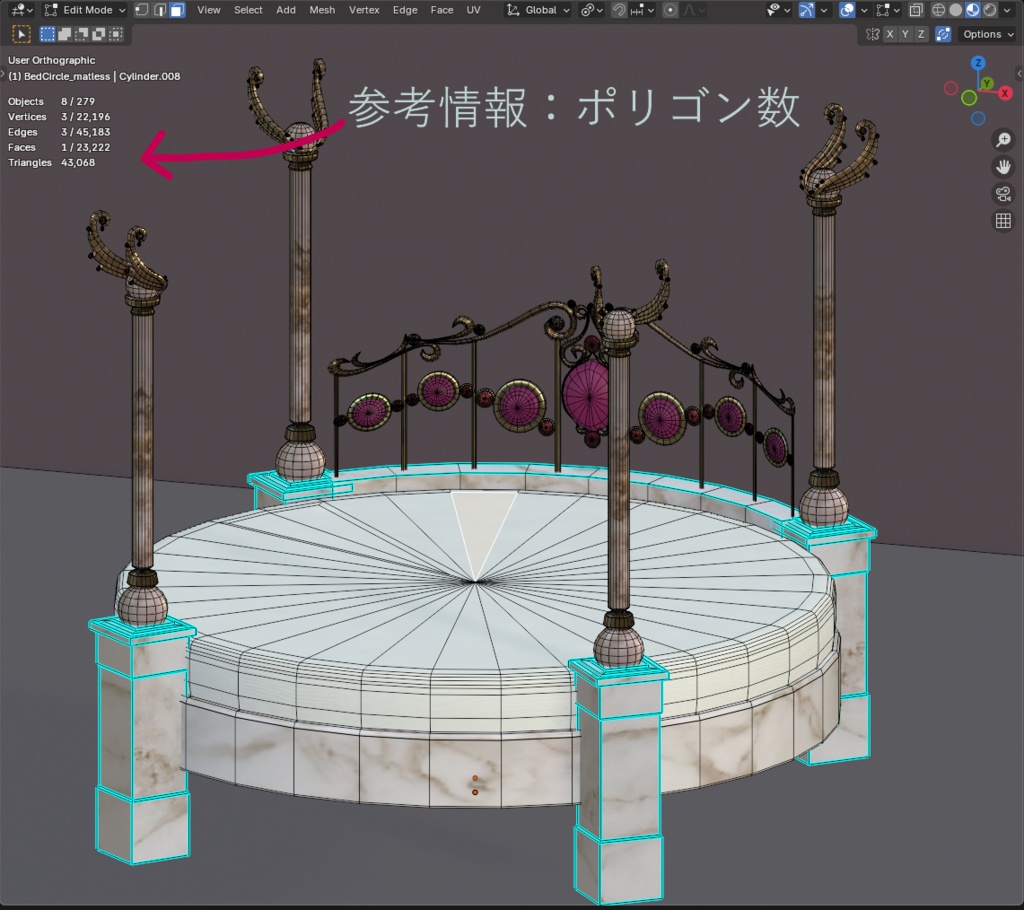Toggle the Y mirror axis button

click(x=904, y=34)
